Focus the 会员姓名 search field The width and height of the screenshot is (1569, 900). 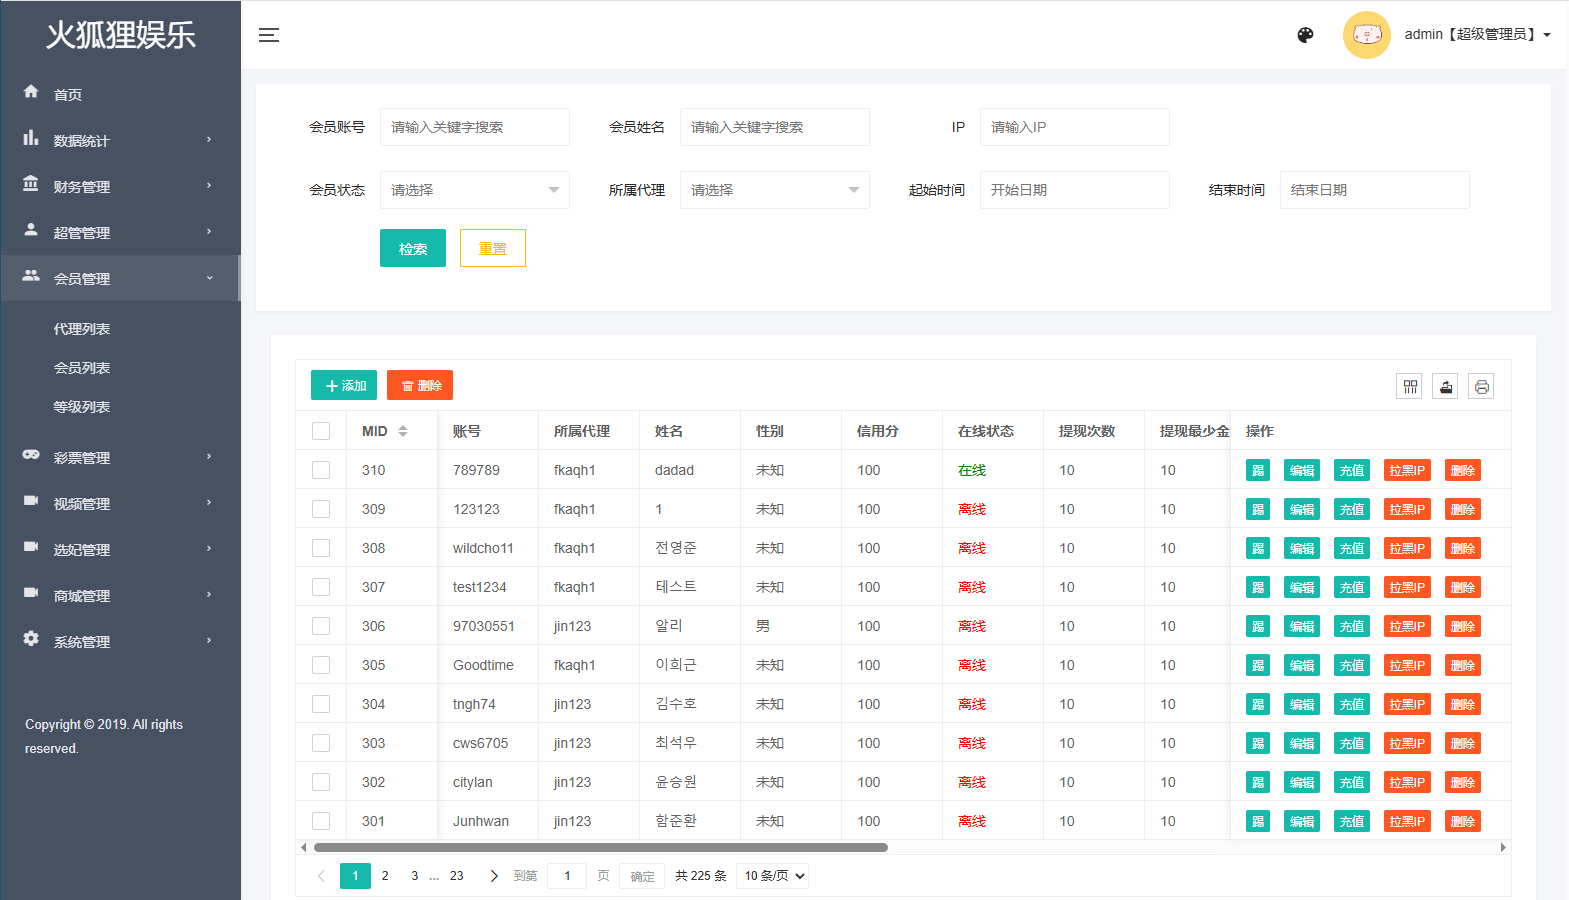click(x=775, y=127)
